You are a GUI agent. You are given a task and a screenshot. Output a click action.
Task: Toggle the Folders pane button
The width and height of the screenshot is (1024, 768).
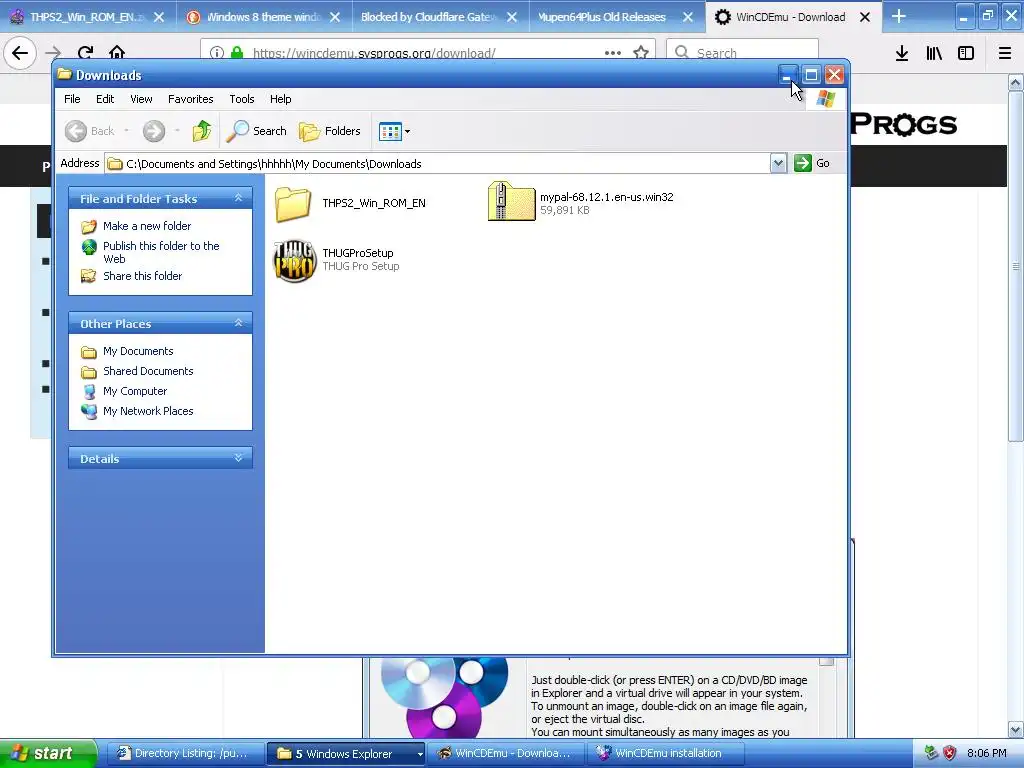click(x=330, y=131)
